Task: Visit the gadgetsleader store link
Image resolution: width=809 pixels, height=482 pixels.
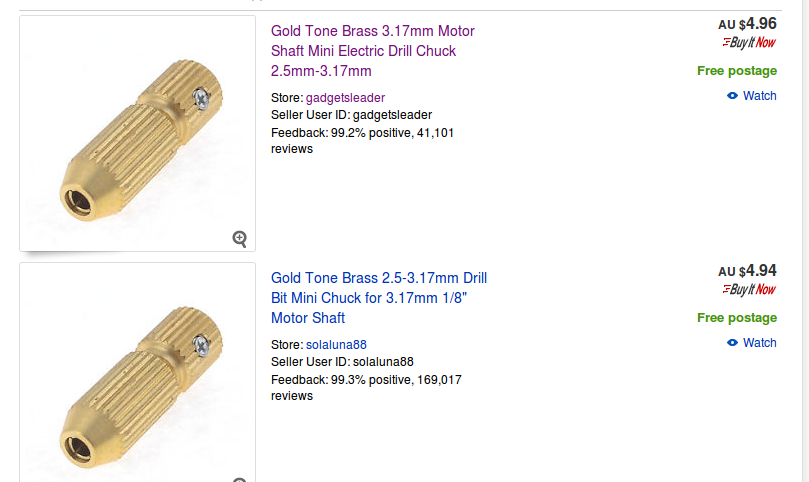Action: pyautogui.click(x=345, y=98)
